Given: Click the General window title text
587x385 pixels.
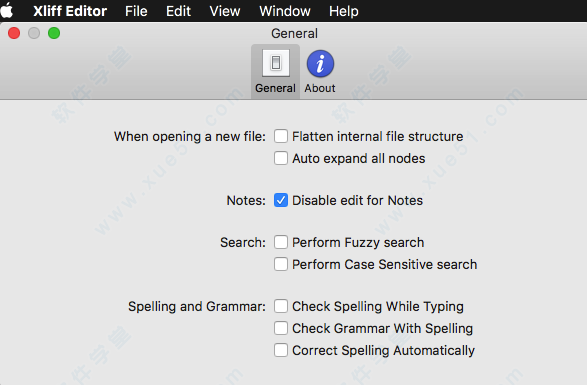Looking at the screenshot, I should [x=294, y=33].
